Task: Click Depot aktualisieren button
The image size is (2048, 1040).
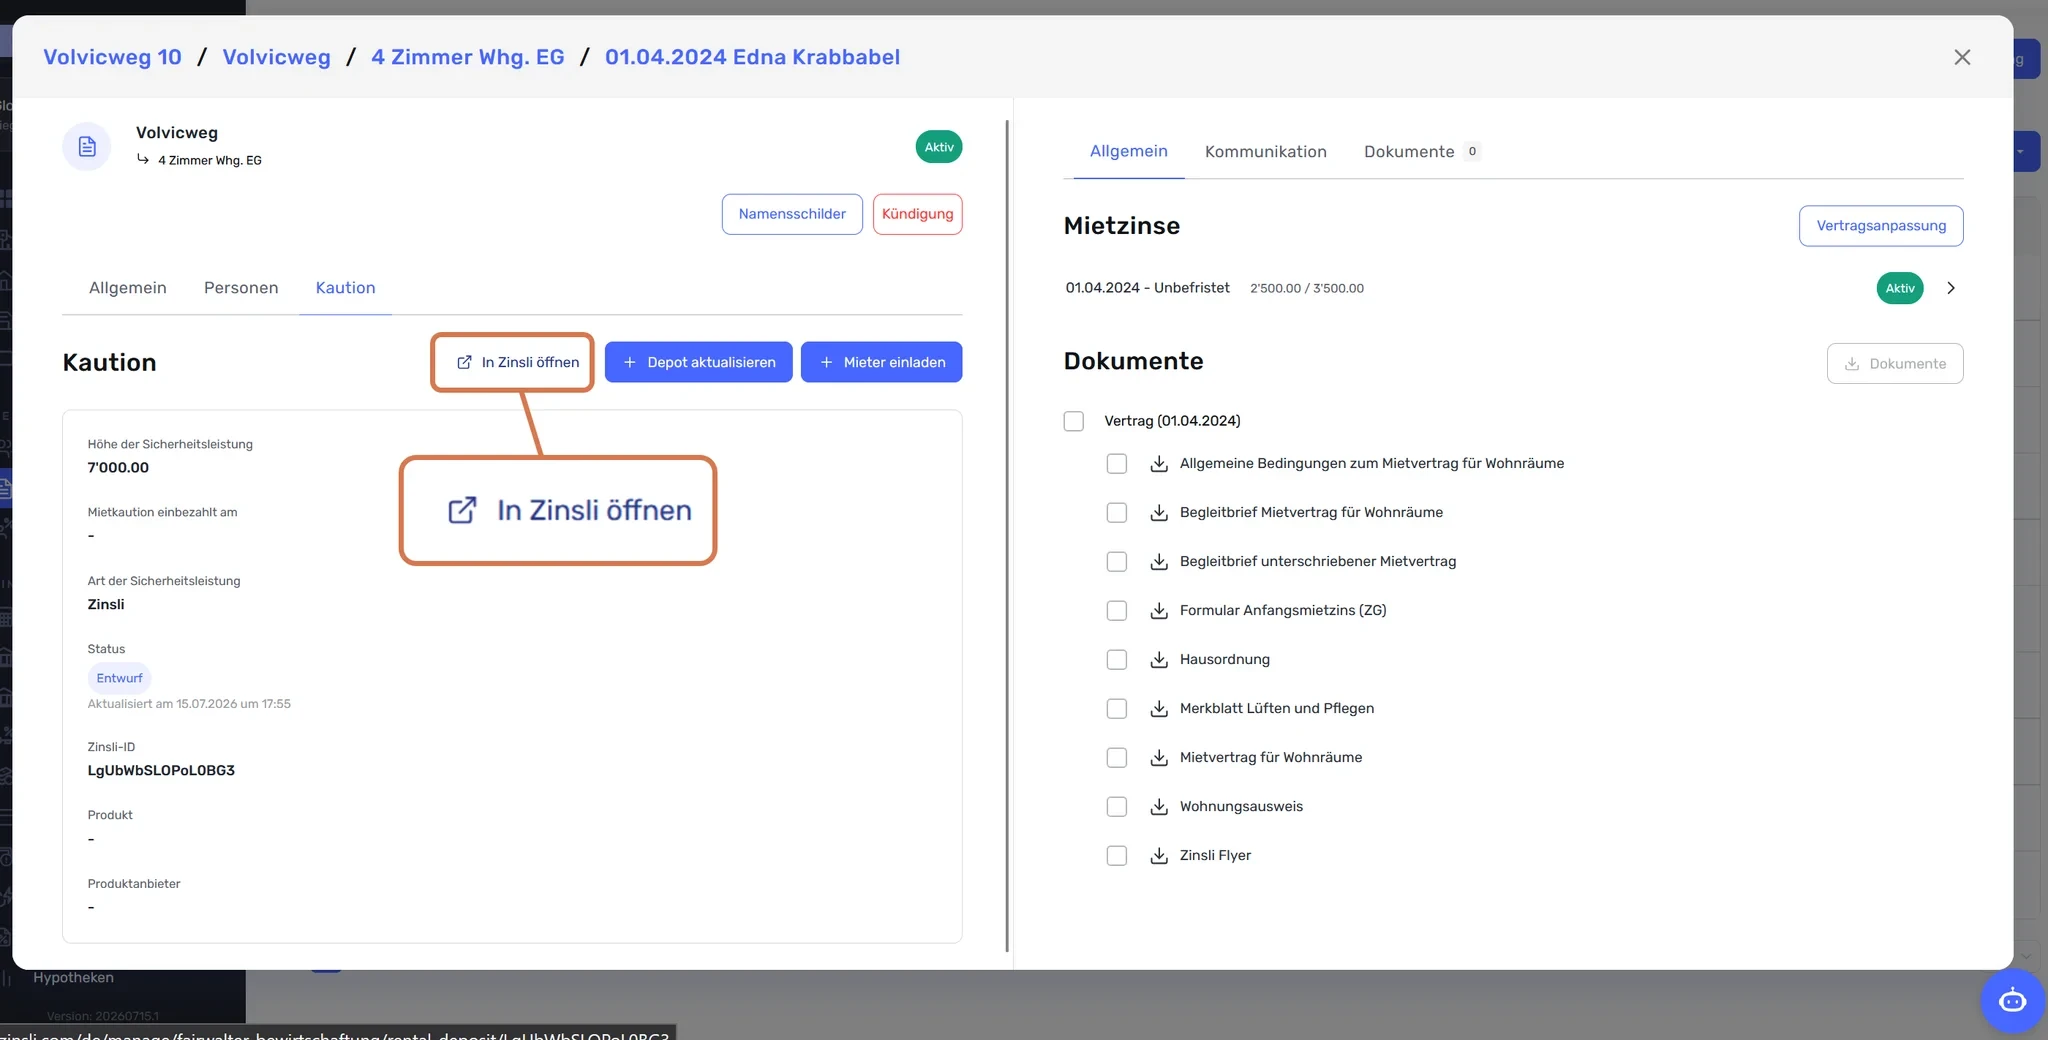Action: (699, 362)
